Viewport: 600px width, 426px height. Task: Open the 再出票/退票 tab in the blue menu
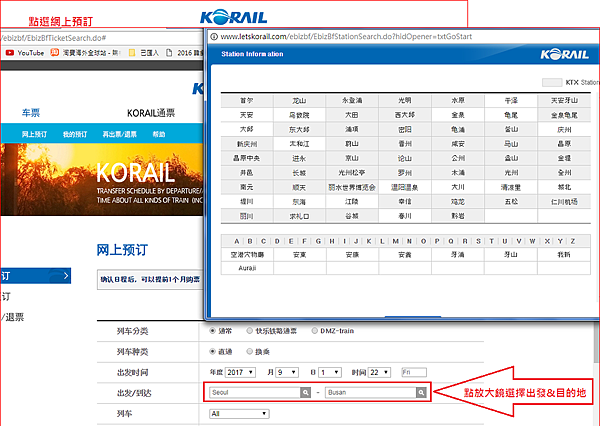point(119,134)
